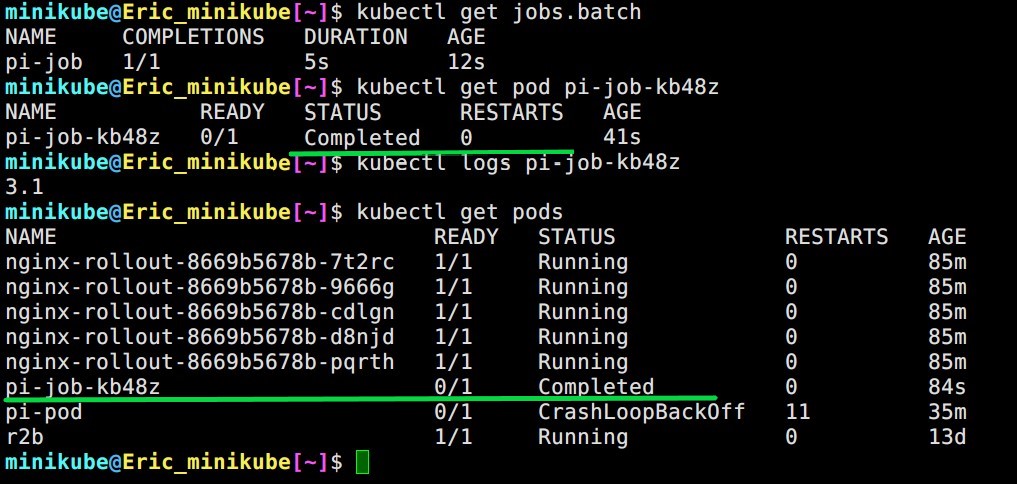The image size is (1017, 484).
Task: Click the Running status of nginx-rollout 7t2rc
Action: tap(583, 263)
